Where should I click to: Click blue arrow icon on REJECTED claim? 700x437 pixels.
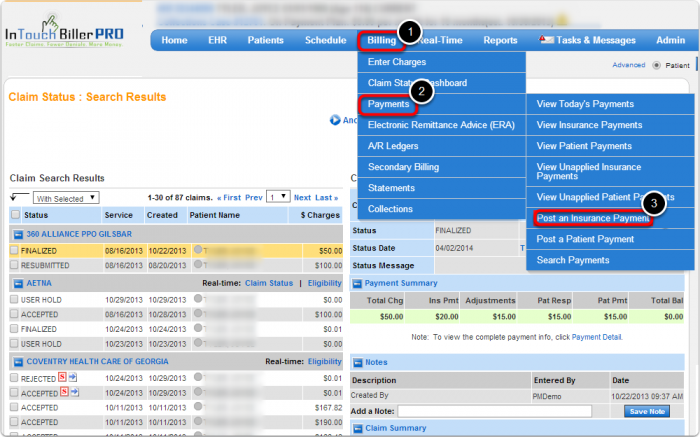coord(73,378)
